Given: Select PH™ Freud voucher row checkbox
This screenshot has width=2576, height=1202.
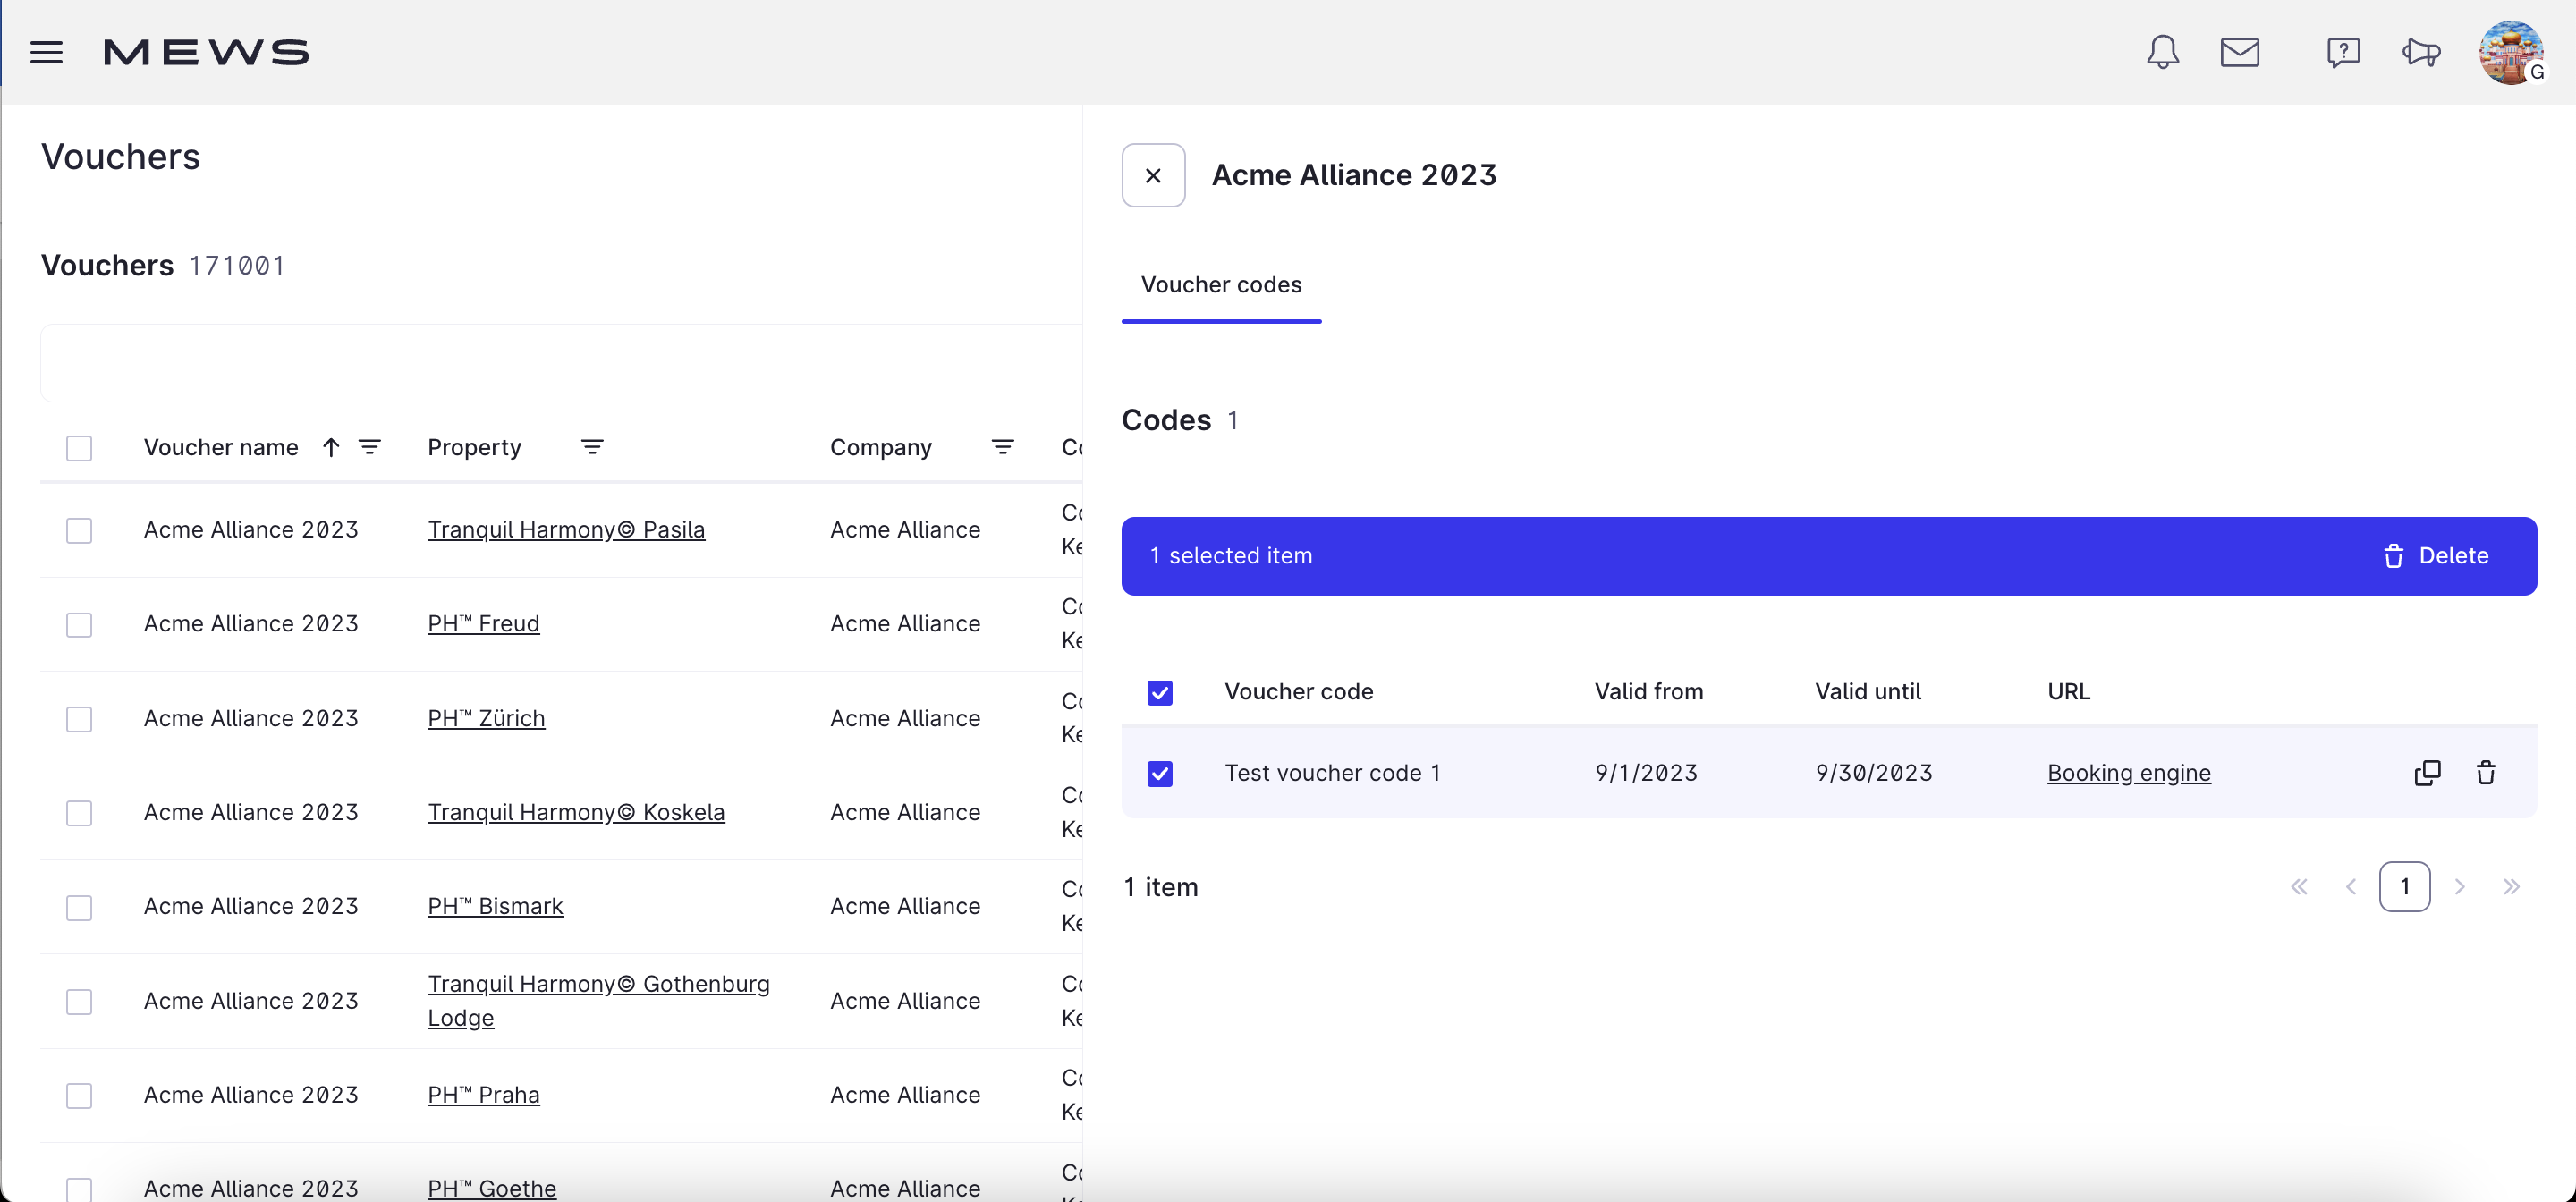Looking at the screenshot, I should (79, 624).
